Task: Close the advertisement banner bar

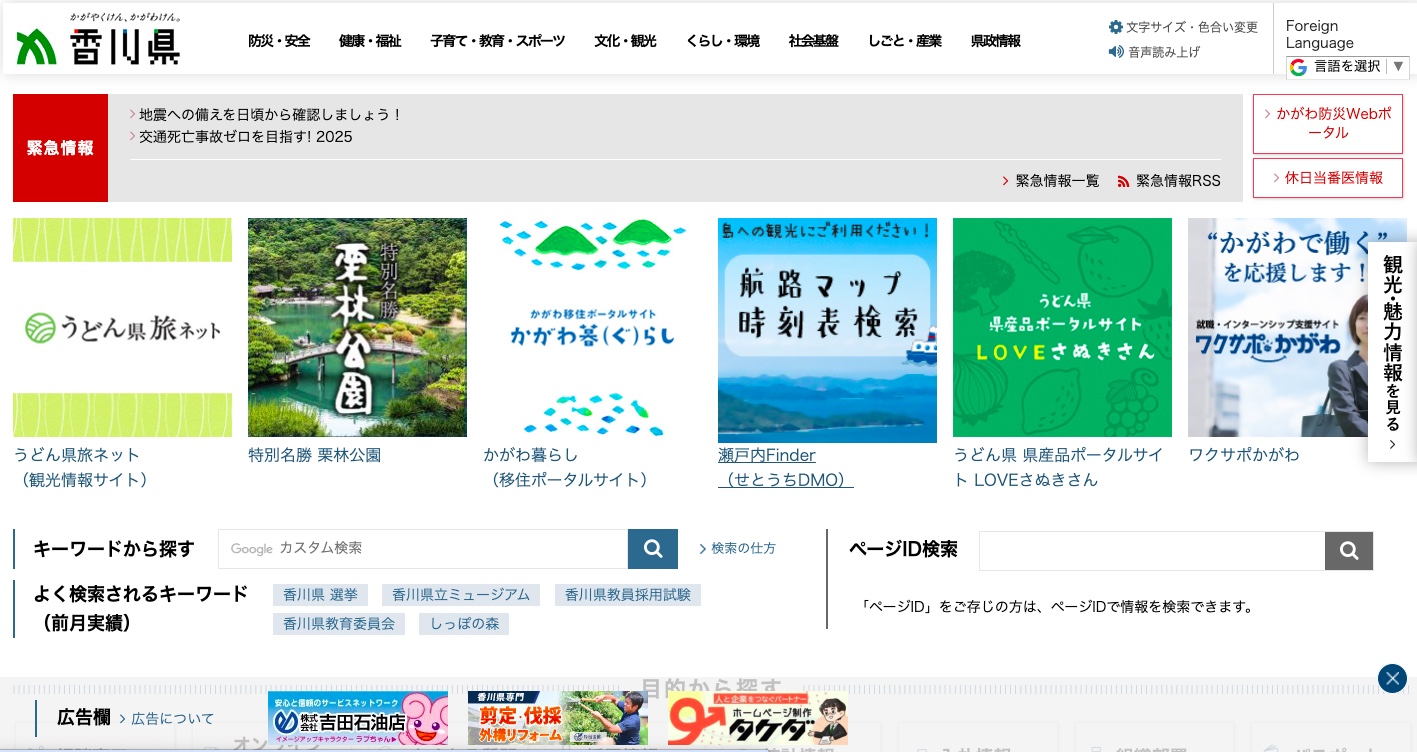Action: pos(1392,678)
